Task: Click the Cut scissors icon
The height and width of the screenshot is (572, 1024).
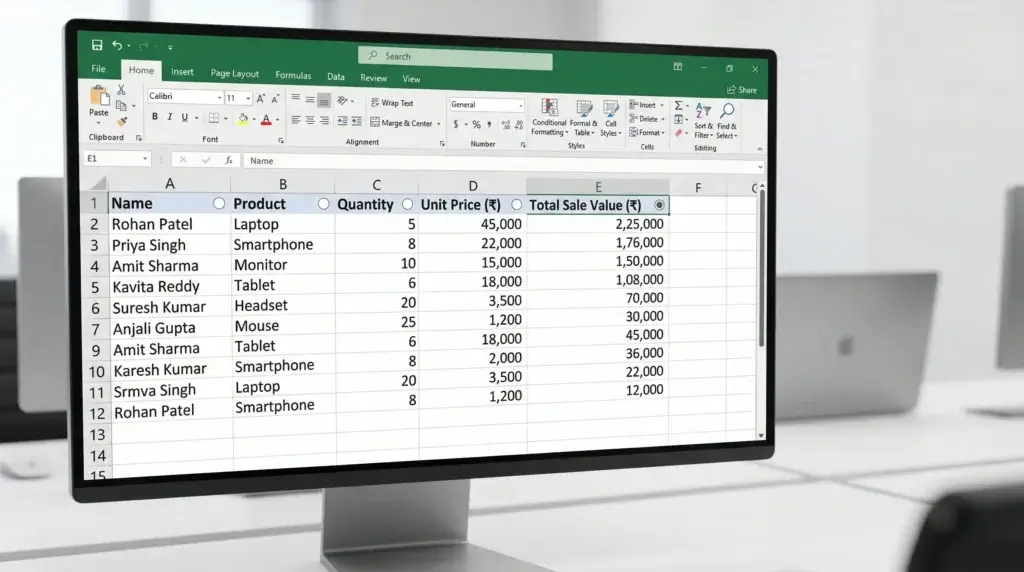Action: pos(121,90)
